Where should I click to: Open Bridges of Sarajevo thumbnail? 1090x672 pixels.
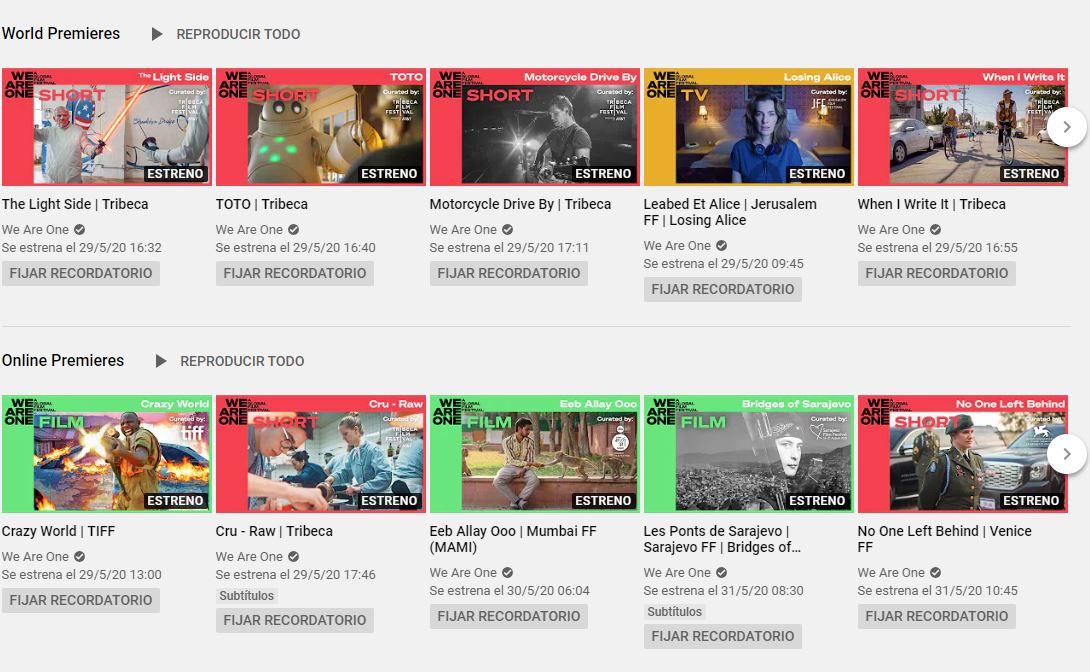749,454
